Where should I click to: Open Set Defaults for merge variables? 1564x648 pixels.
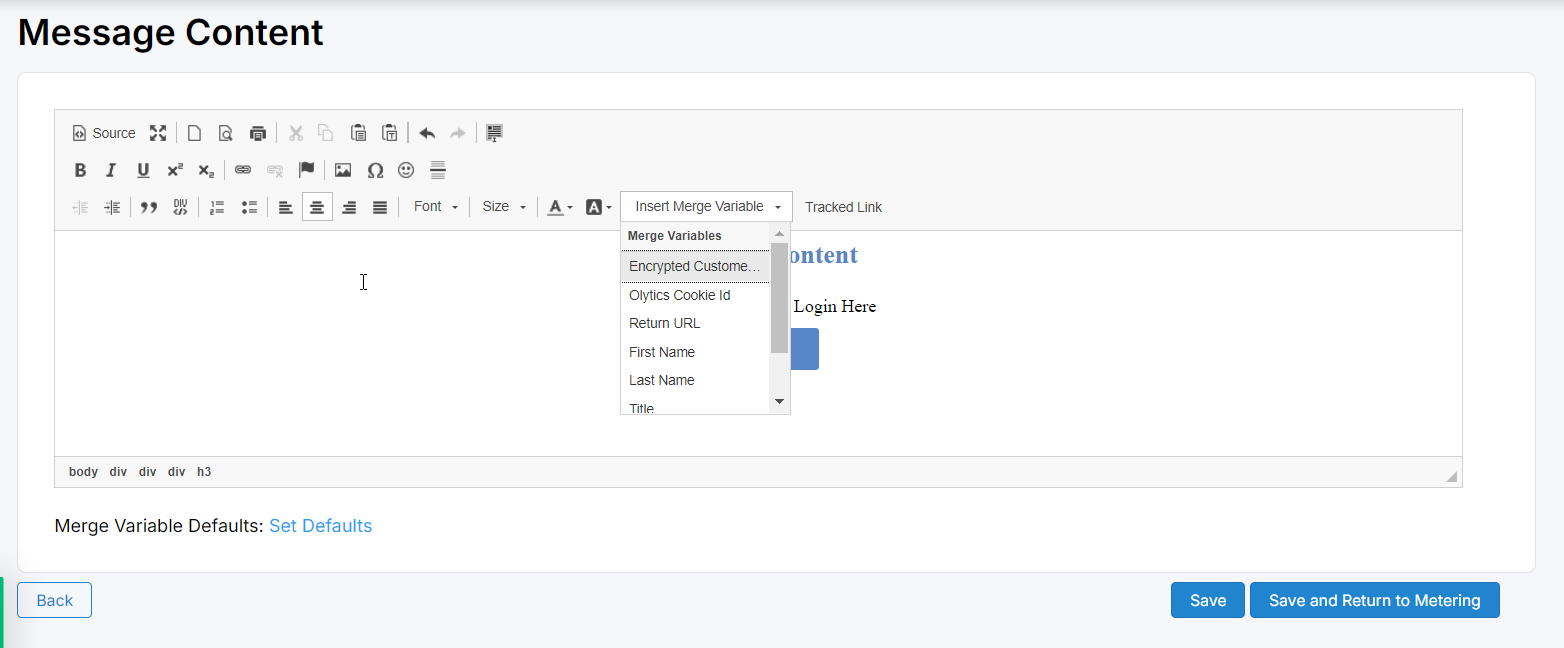pos(320,525)
